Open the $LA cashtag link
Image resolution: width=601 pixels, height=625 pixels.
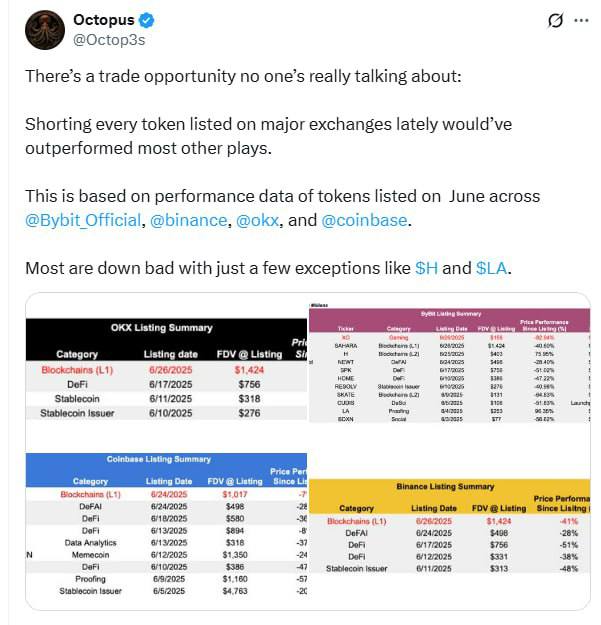click(491, 268)
